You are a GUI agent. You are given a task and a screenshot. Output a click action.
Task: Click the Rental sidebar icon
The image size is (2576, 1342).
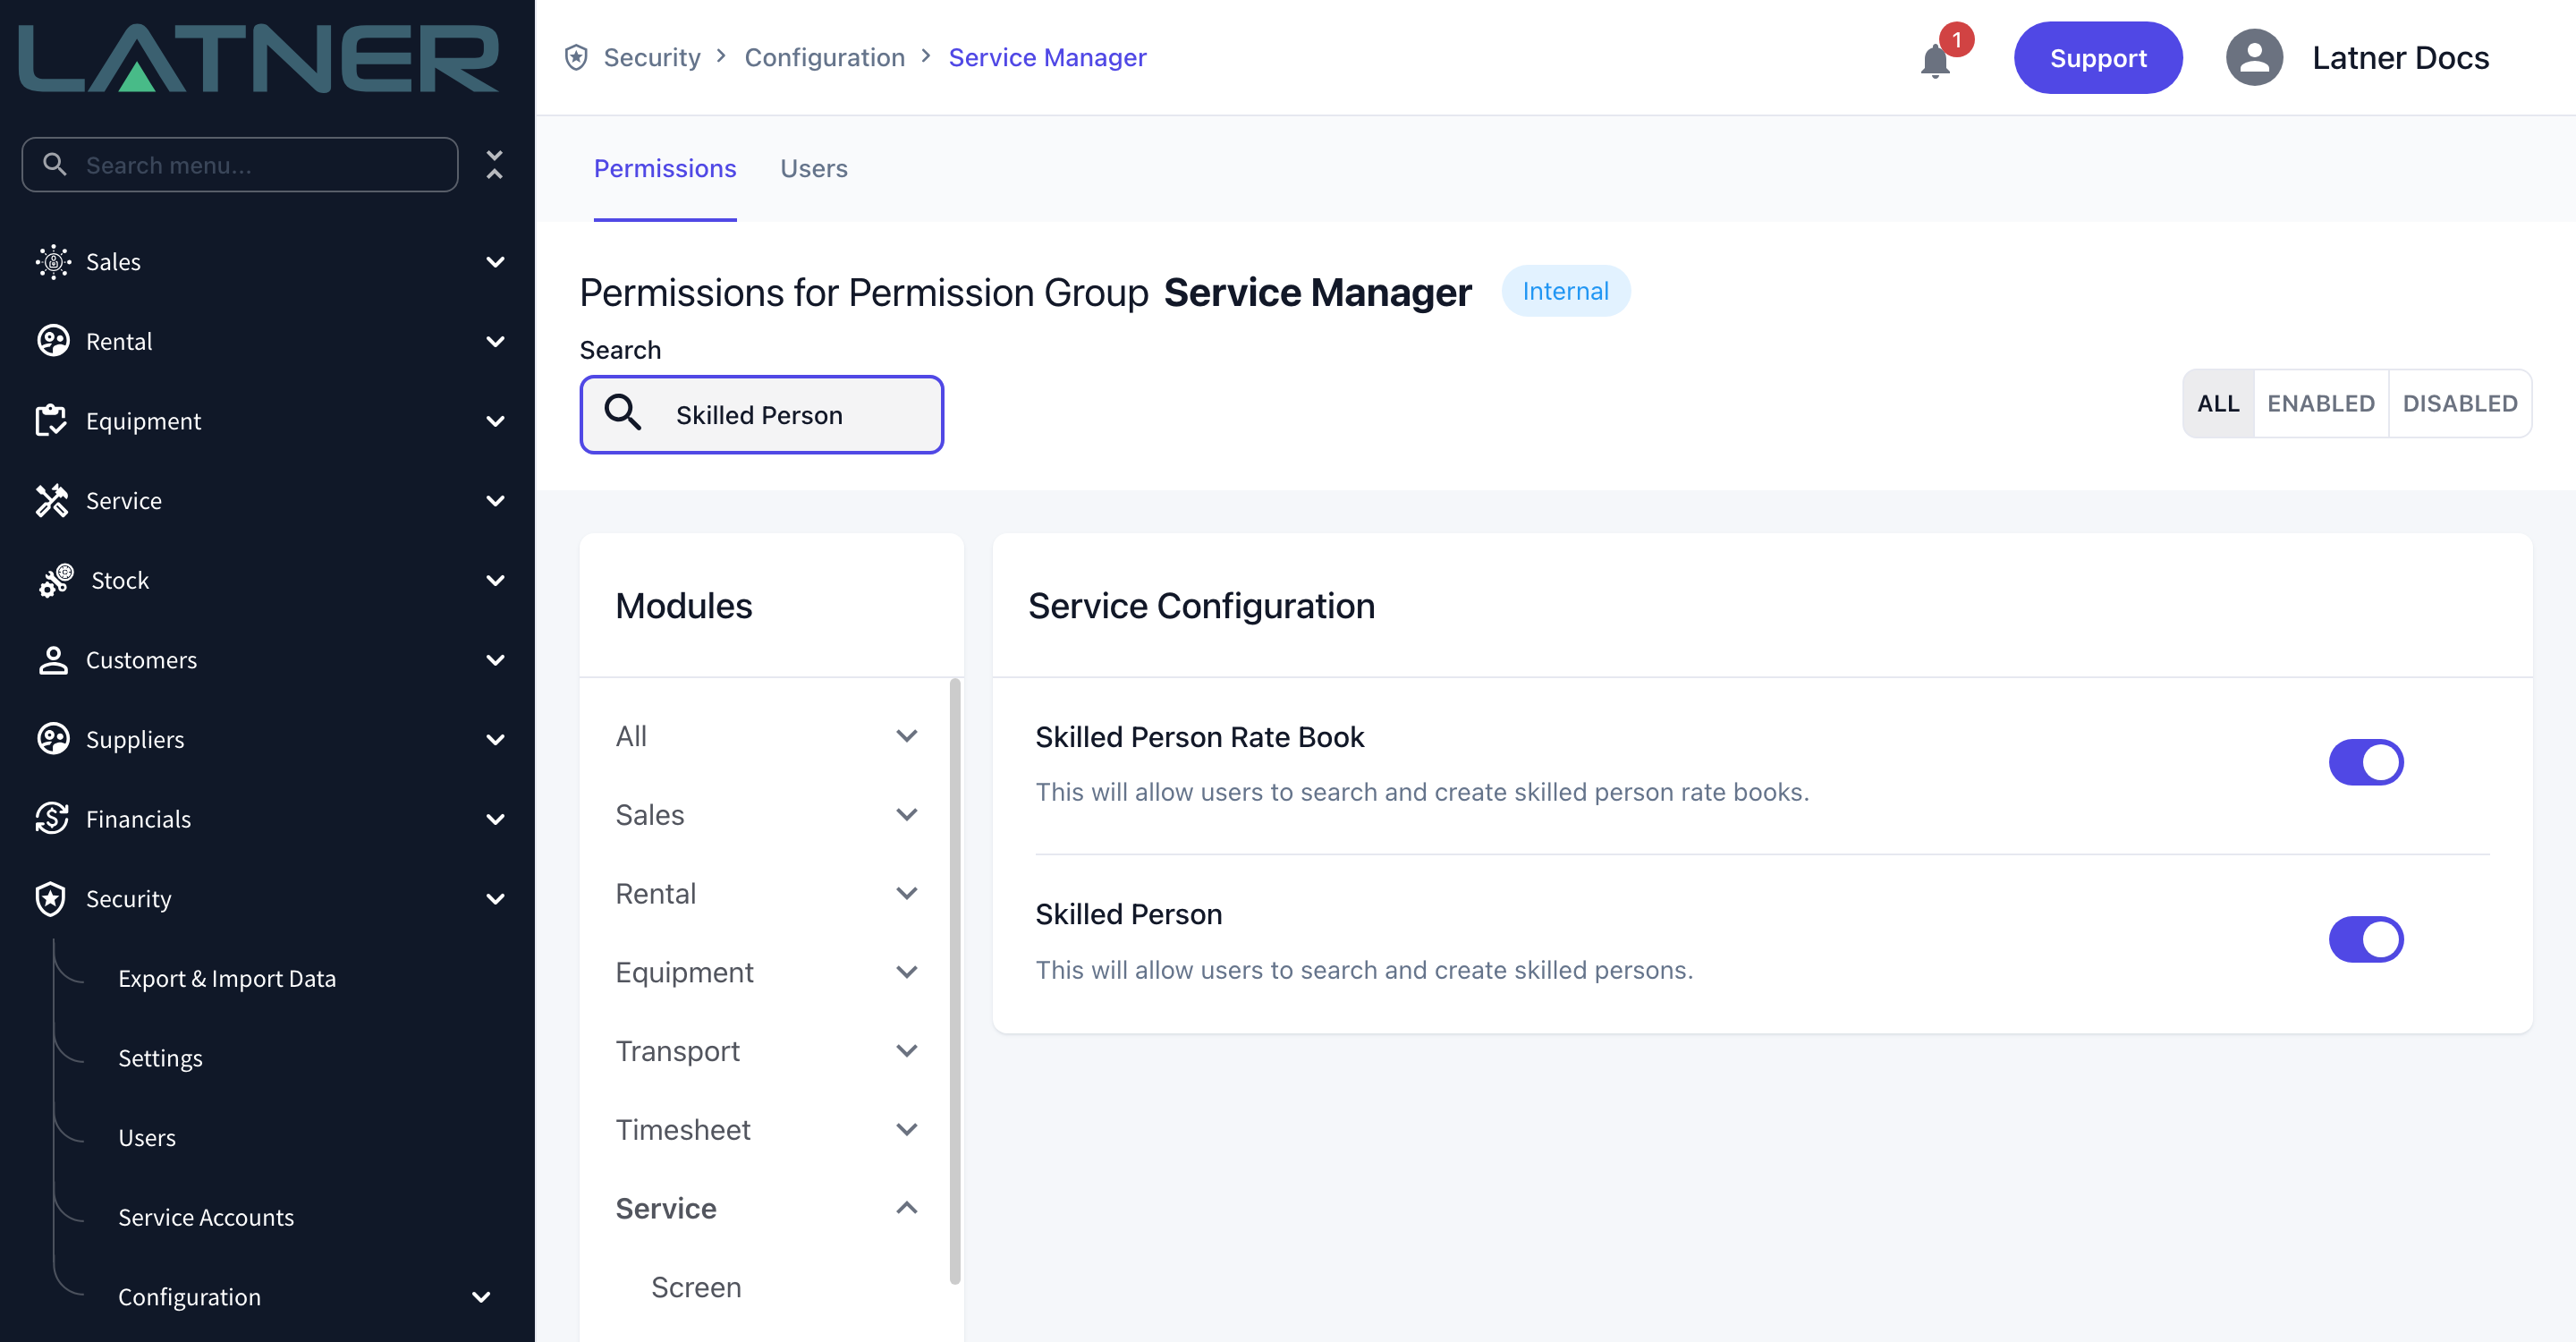click(53, 341)
